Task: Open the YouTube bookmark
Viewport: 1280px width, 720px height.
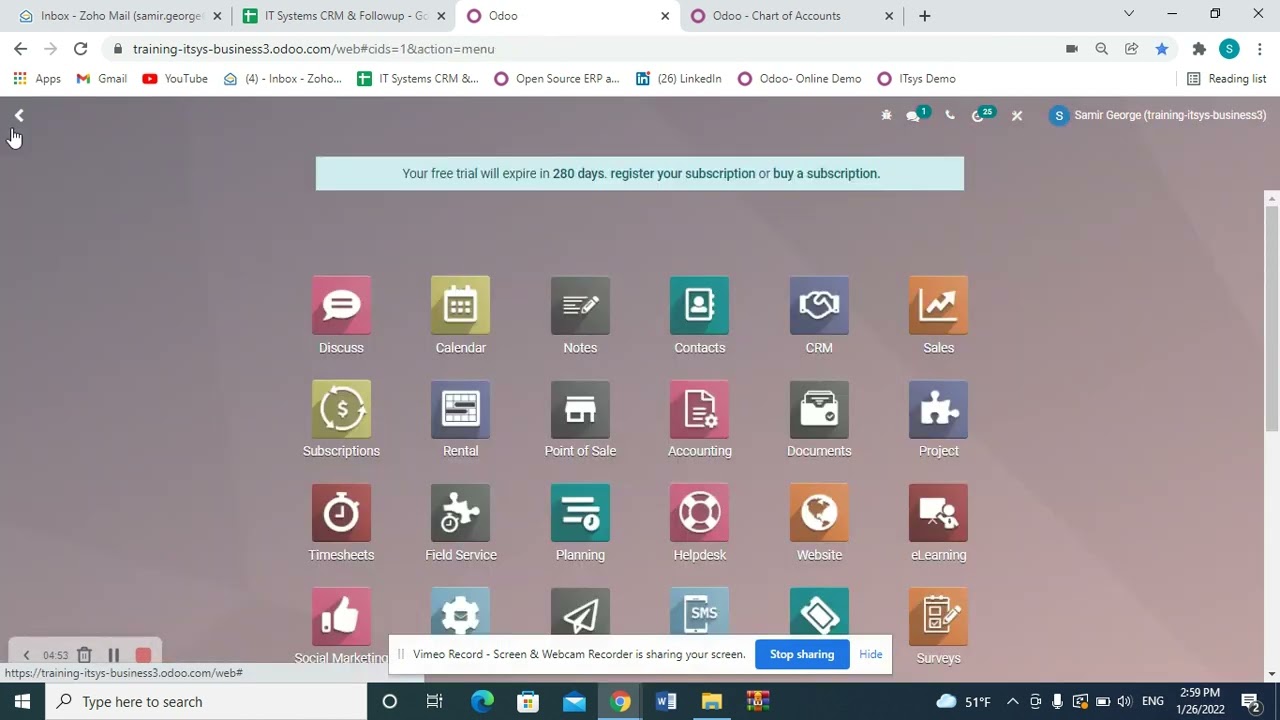Action: coord(175,79)
